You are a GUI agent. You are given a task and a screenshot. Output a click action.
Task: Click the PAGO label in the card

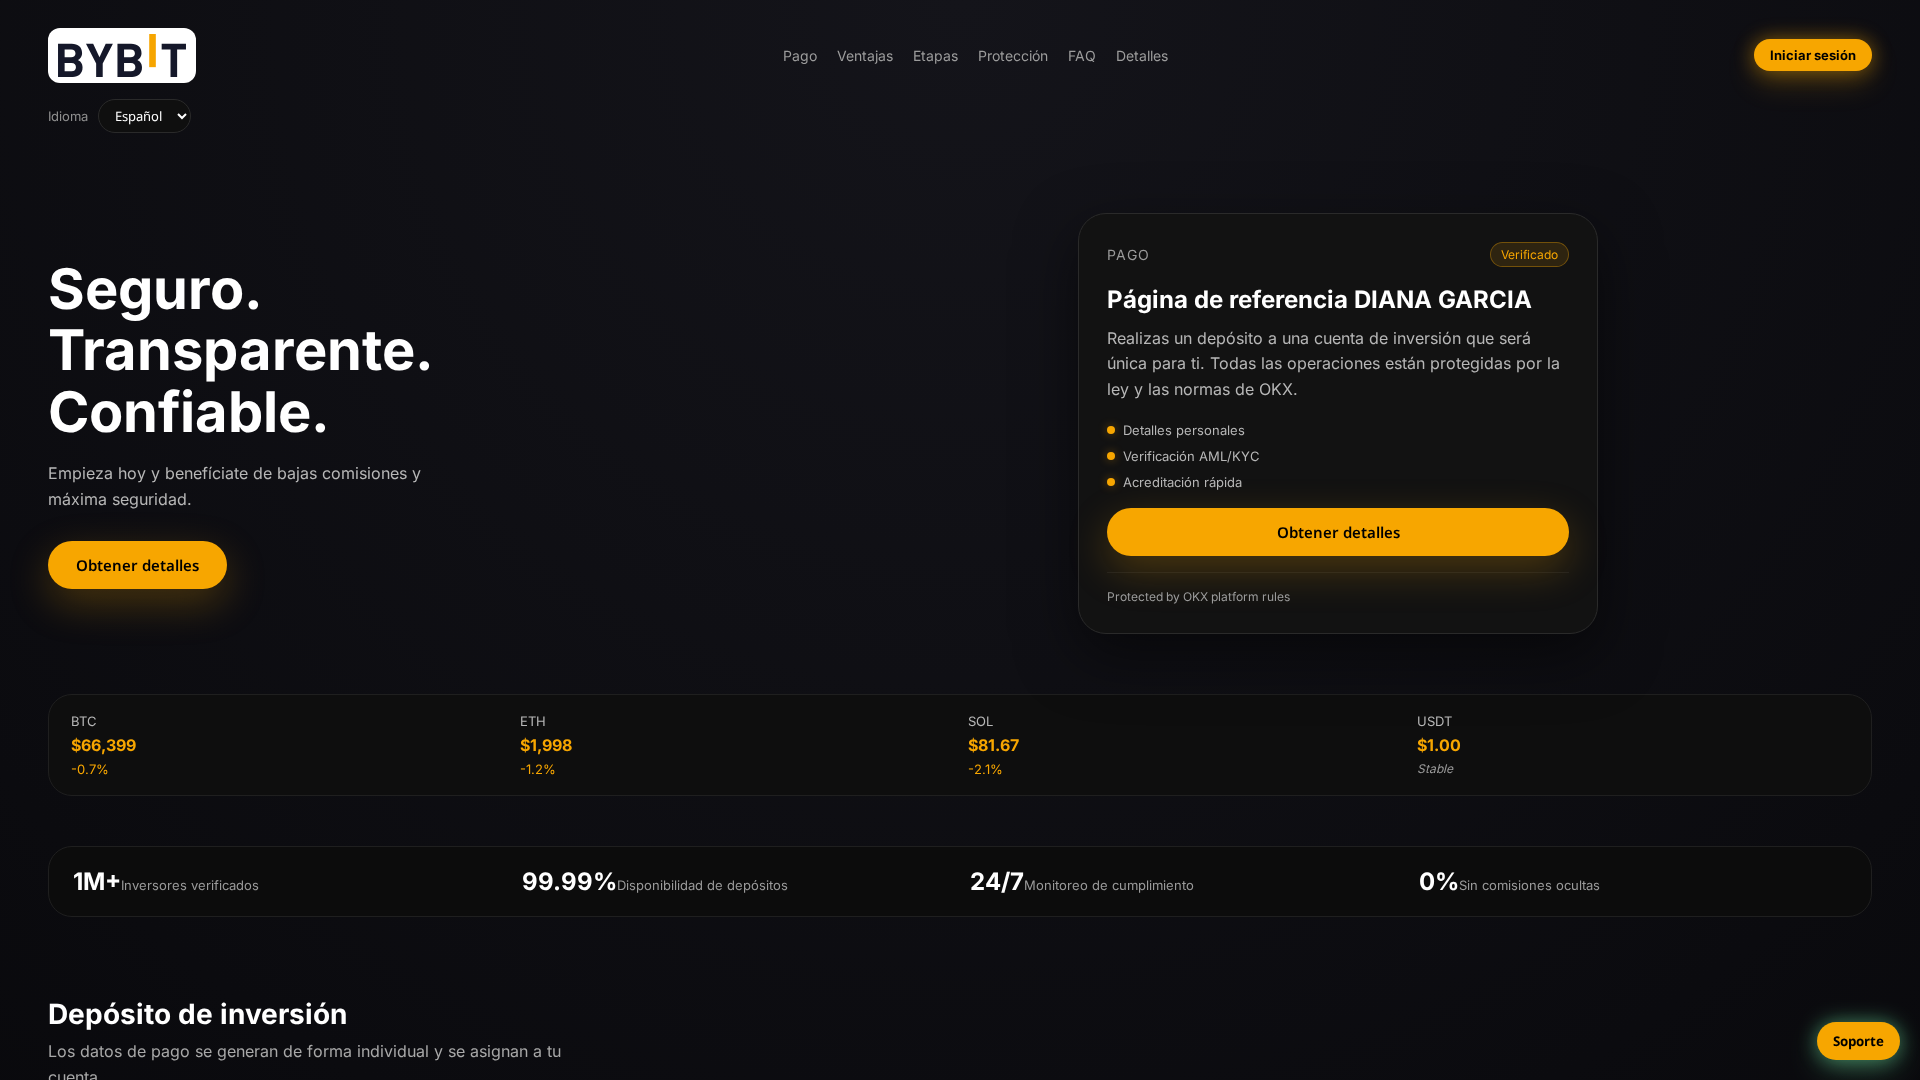1128,255
